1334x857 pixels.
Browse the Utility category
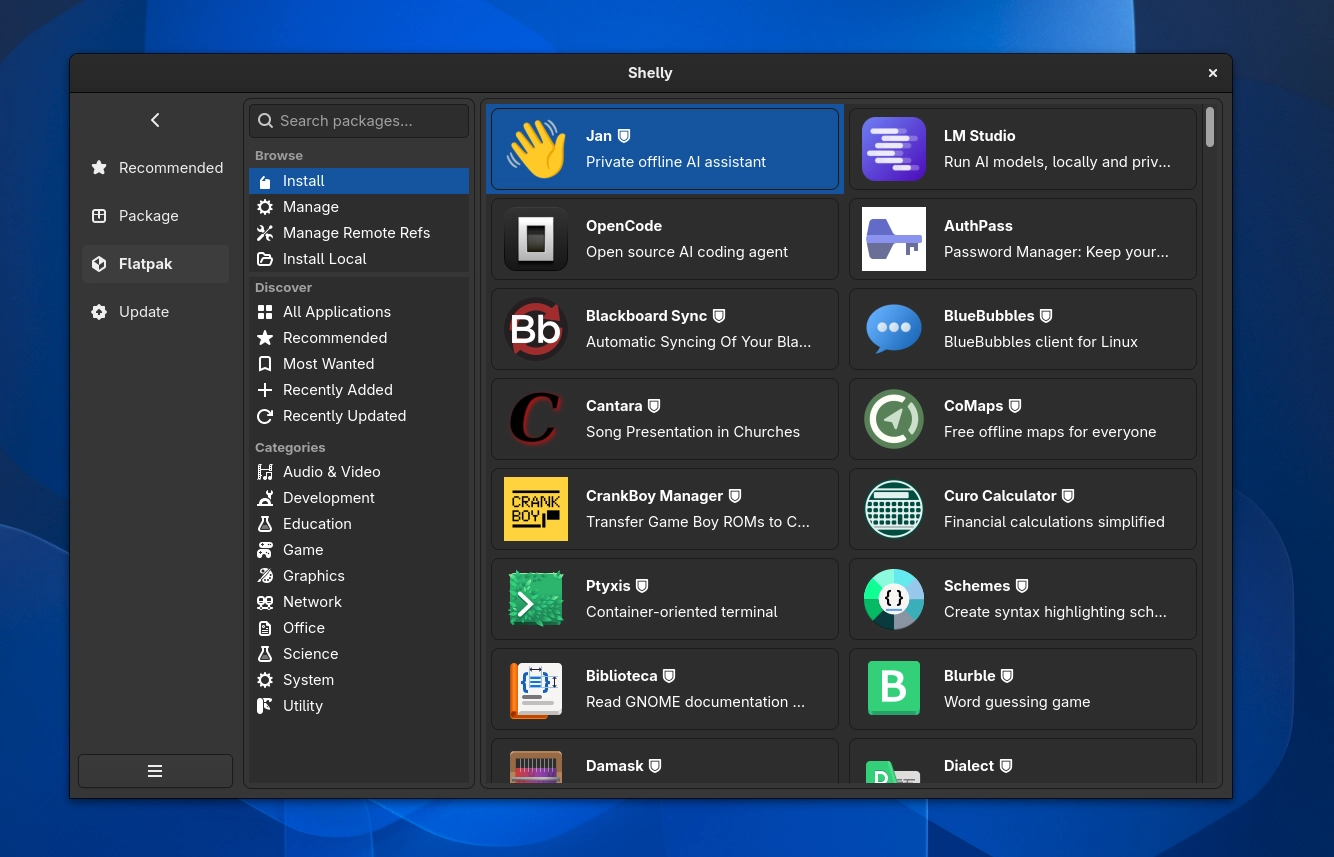tap(359, 706)
